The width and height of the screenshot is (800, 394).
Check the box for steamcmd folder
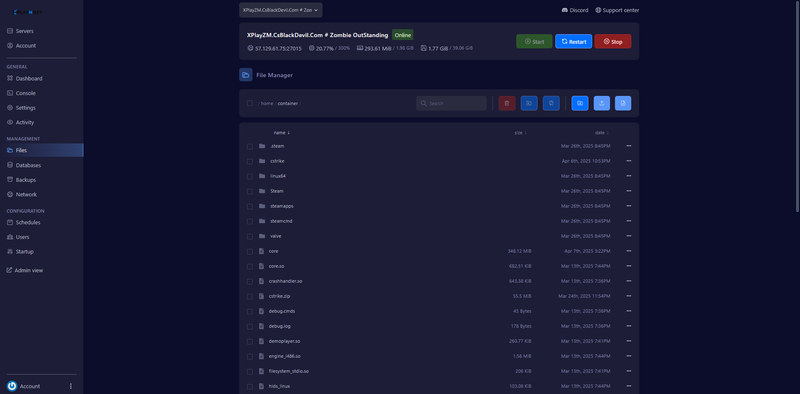tap(249, 221)
